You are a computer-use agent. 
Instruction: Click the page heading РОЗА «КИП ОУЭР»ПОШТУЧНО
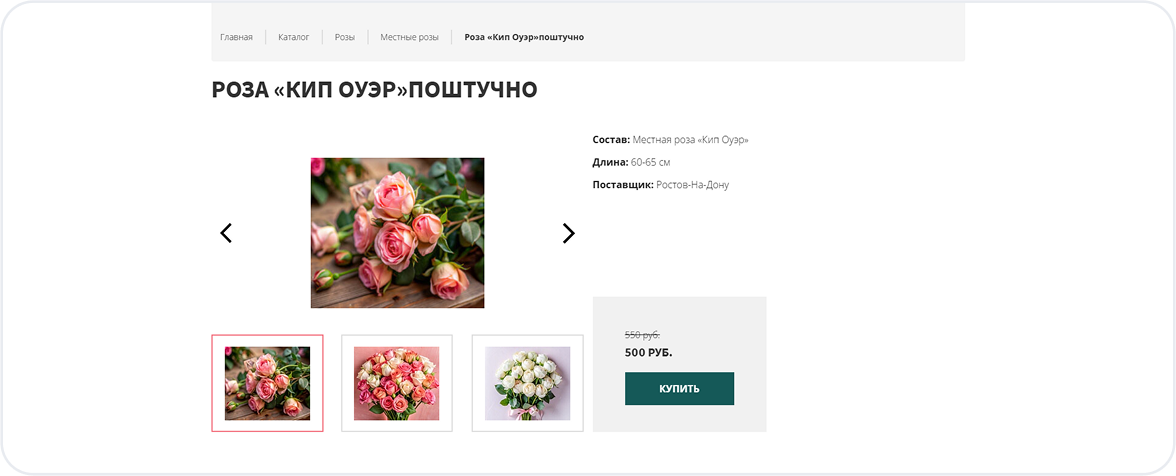[x=374, y=90]
